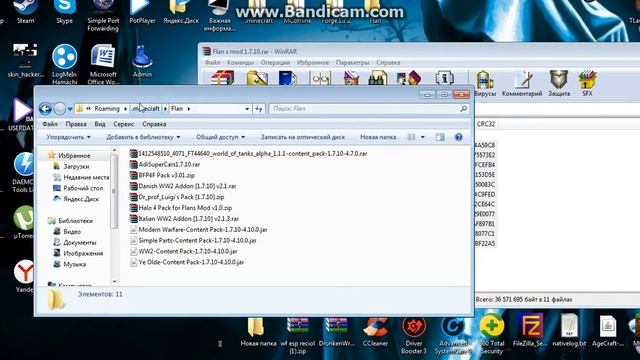Open WinRAR's Параметры menu
Screen dimensions: 640x360
pos(352,62)
